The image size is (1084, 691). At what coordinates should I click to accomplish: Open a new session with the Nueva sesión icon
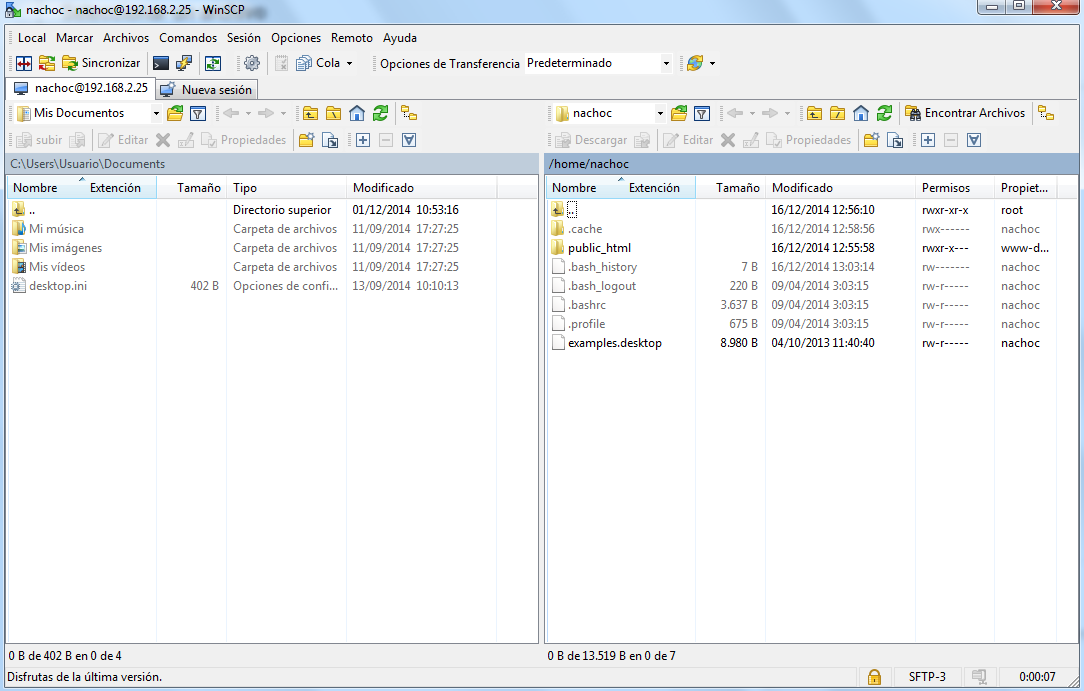pyautogui.click(x=206, y=87)
